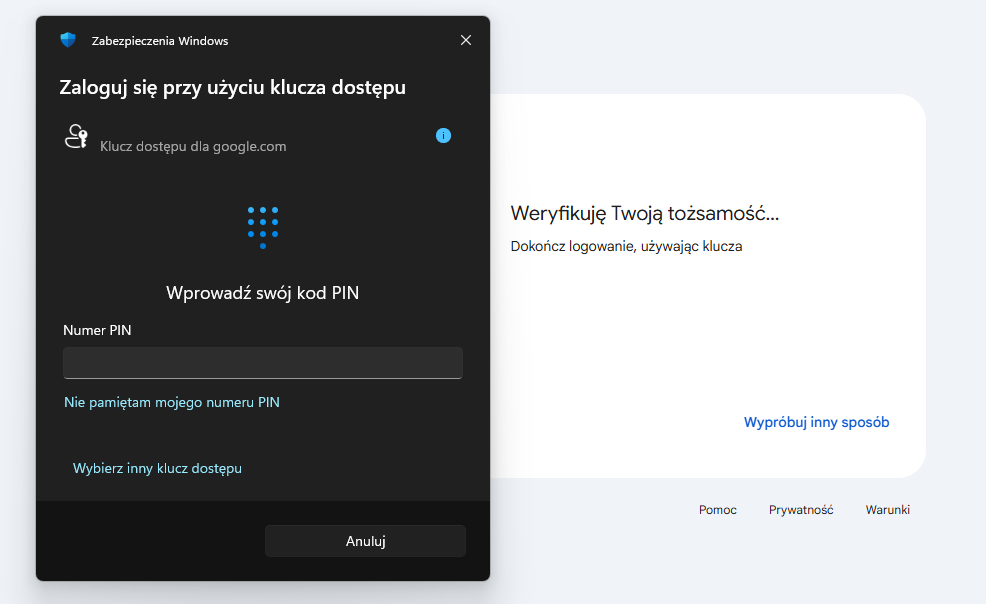Click heading 'Zaloguj się przy użyciu klucza dostępu'
The width and height of the screenshot is (986, 604).
[x=233, y=87]
